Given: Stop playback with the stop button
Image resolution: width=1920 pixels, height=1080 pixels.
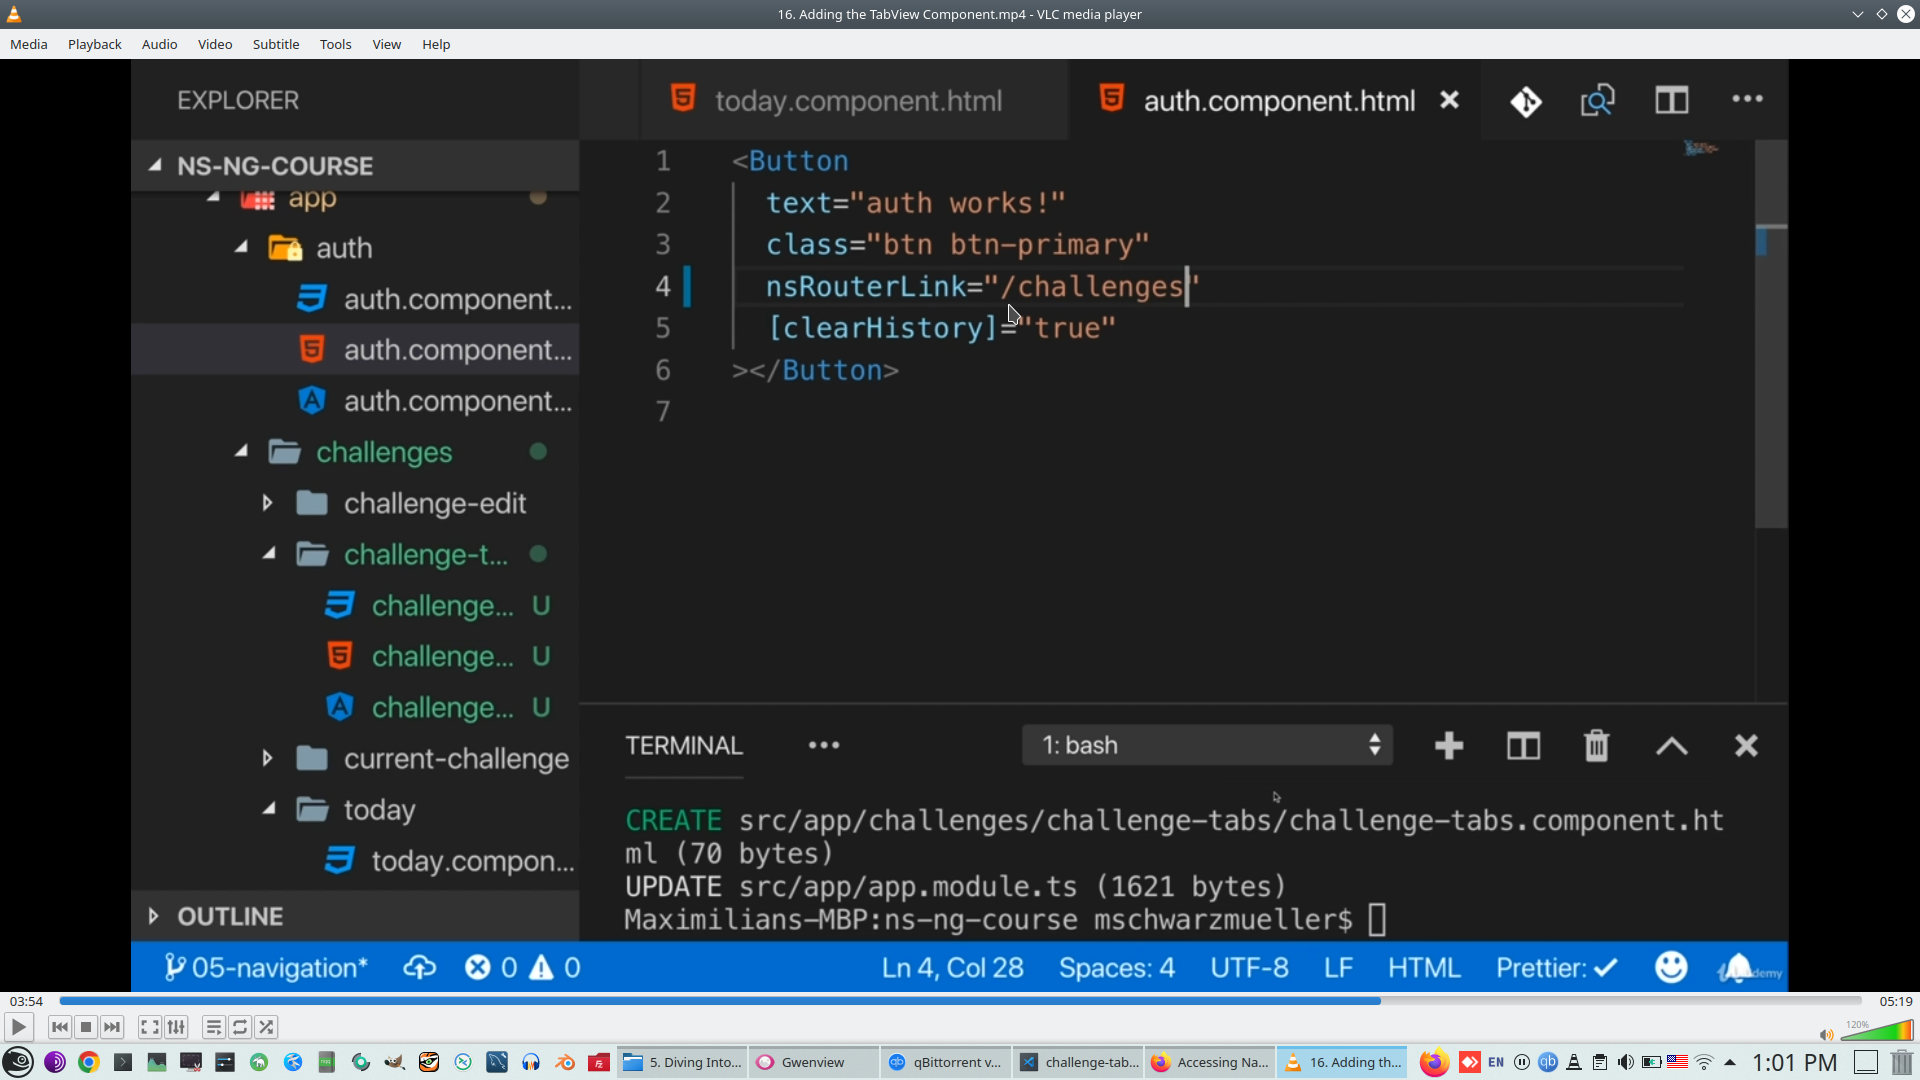Looking at the screenshot, I should coord(86,1027).
